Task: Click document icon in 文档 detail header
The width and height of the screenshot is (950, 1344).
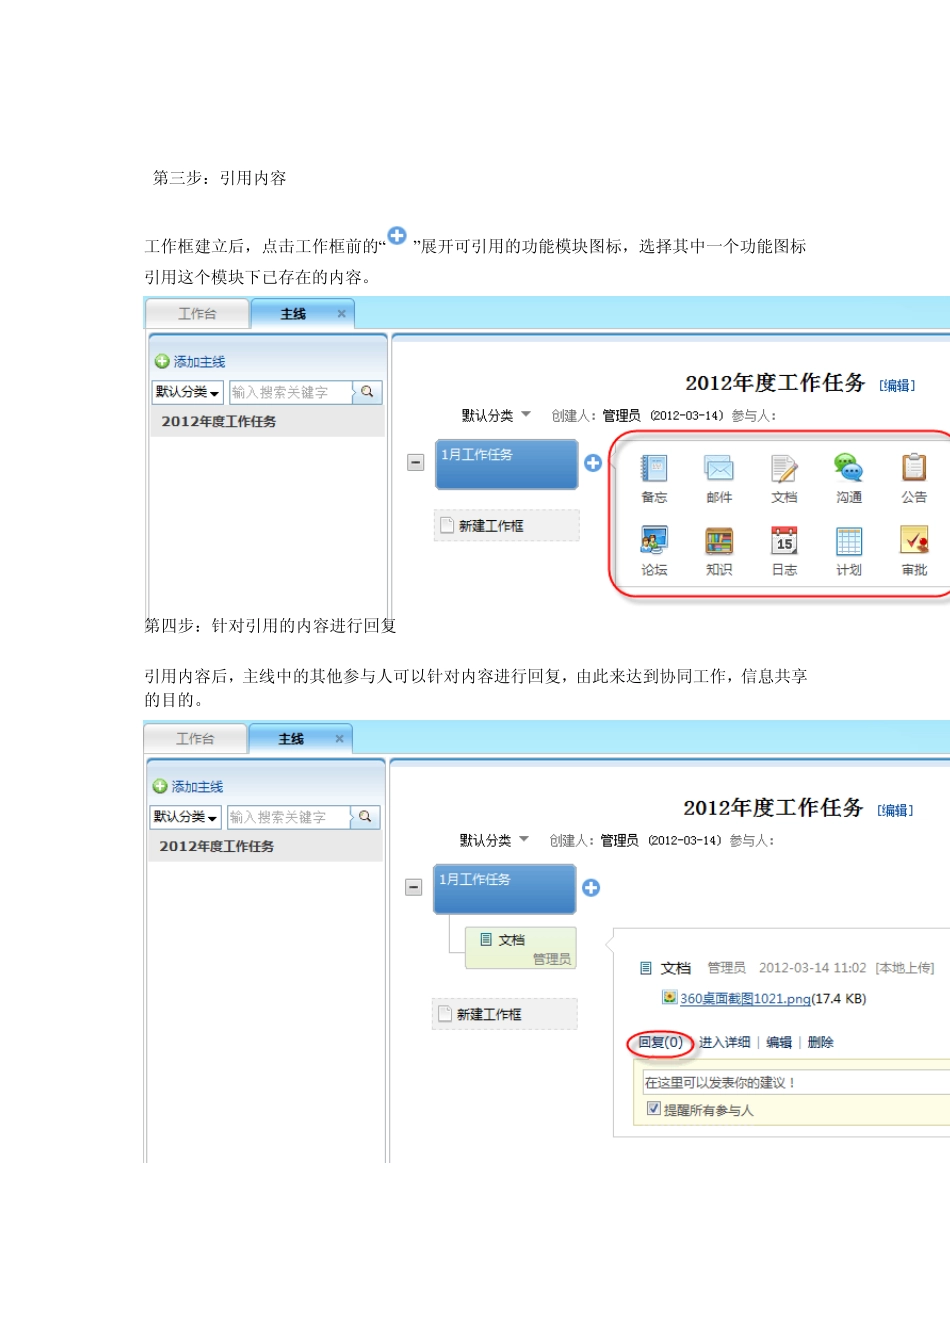Action: (646, 968)
